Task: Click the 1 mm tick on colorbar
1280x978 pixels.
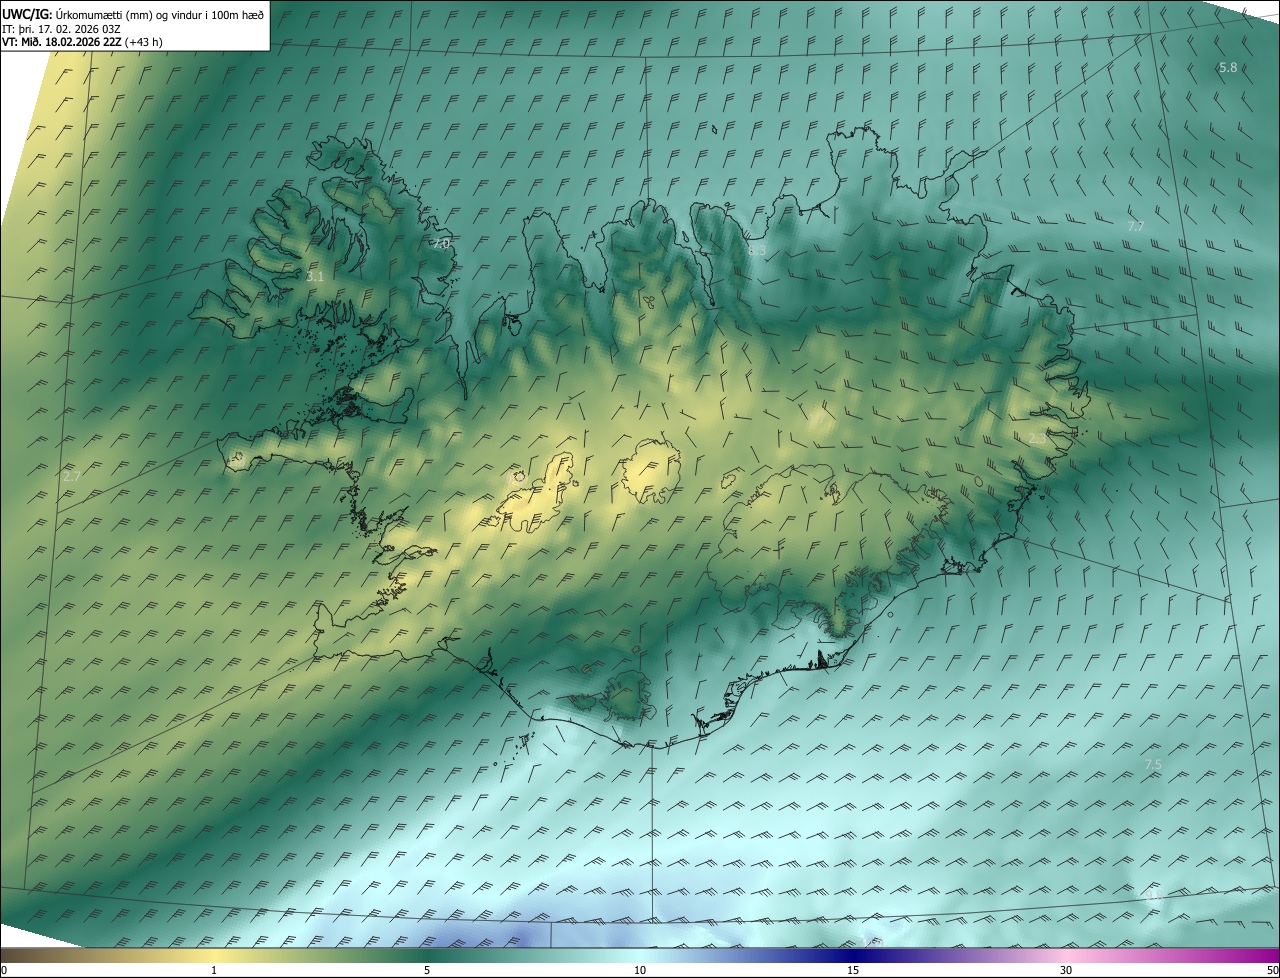Action: [214, 970]
